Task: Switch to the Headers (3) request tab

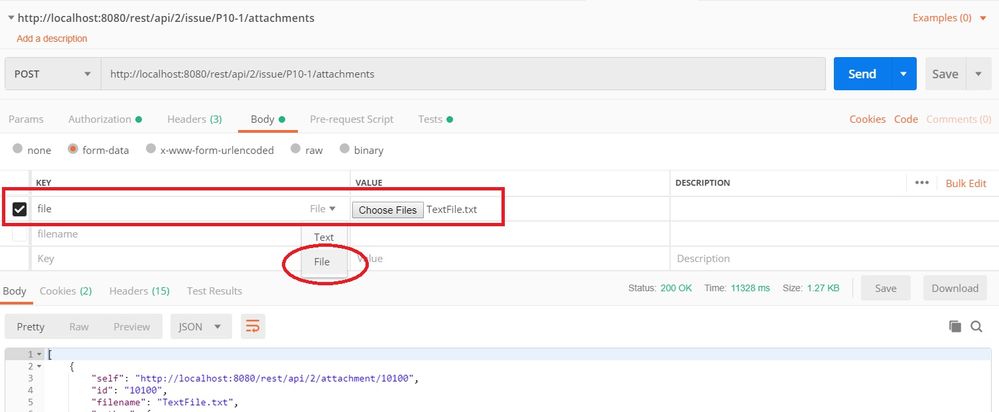Action: [x=194, y=119]
